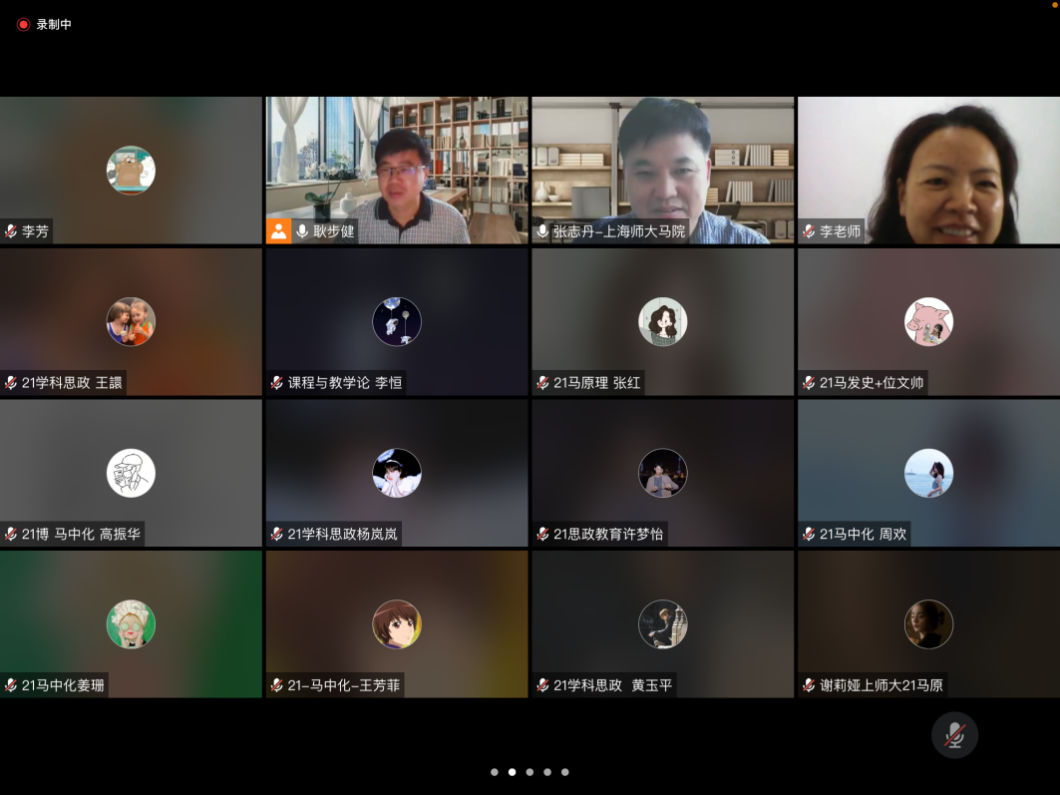Viewport: 1060px width, 795px height.
Task: Go to the first page dot
Action: point(494,772)
